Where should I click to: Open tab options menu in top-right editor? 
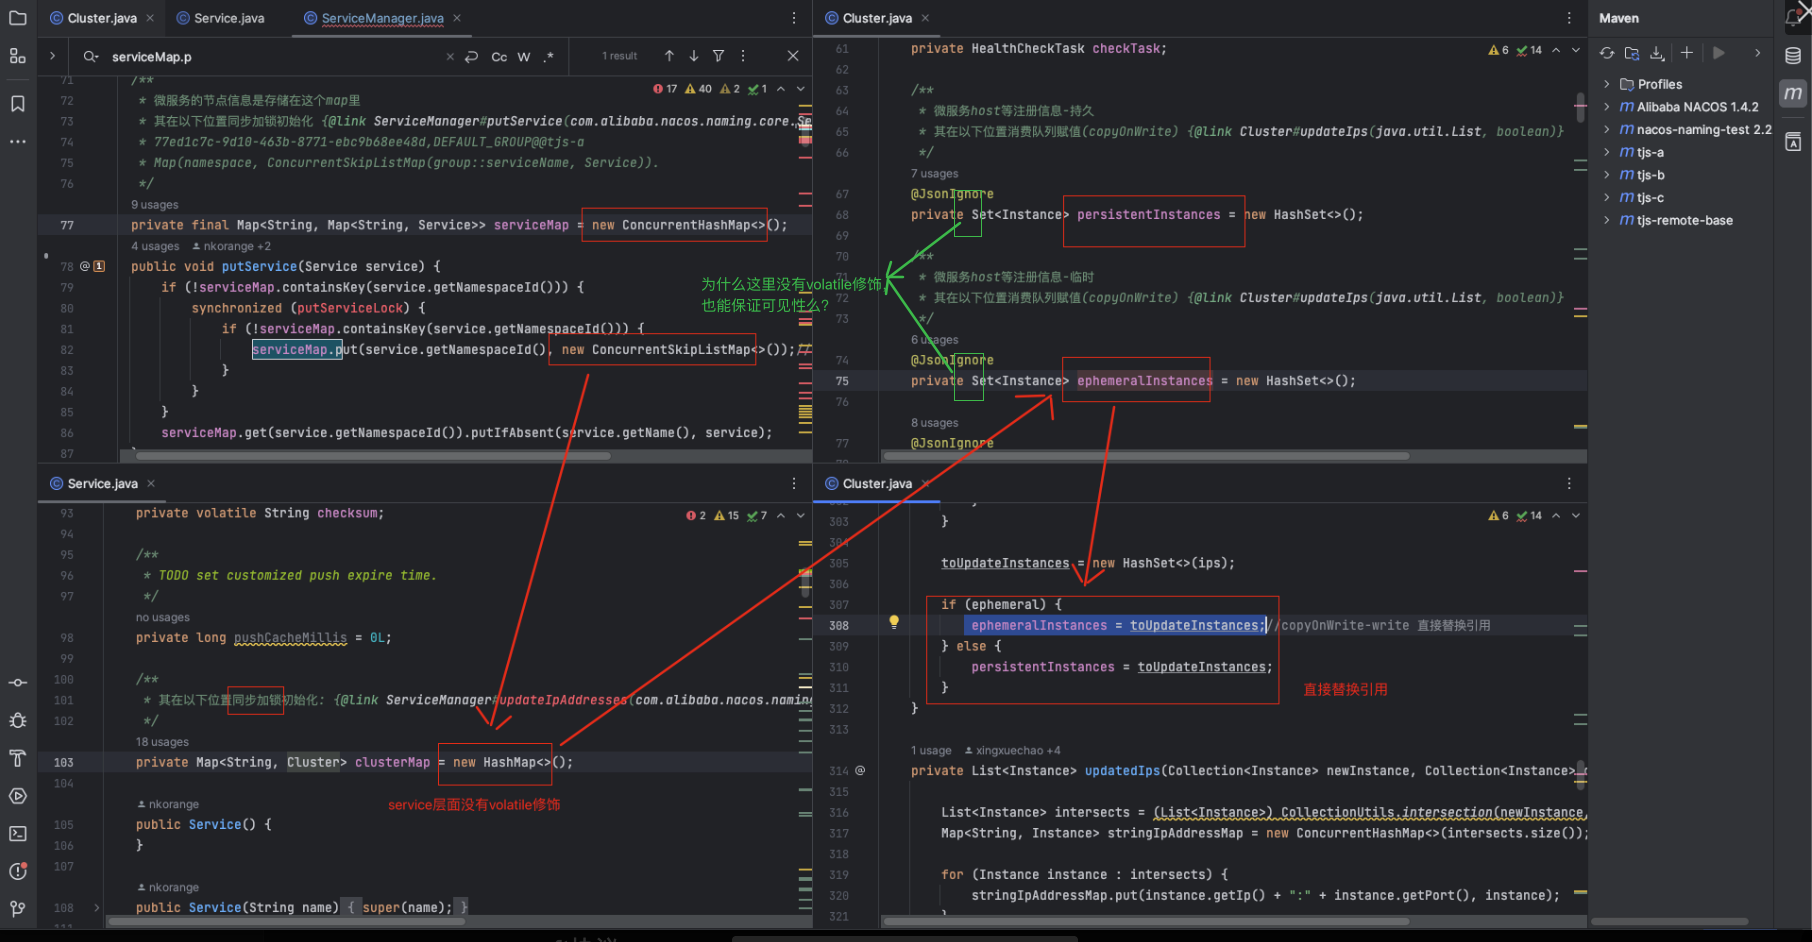[1569, 18]
